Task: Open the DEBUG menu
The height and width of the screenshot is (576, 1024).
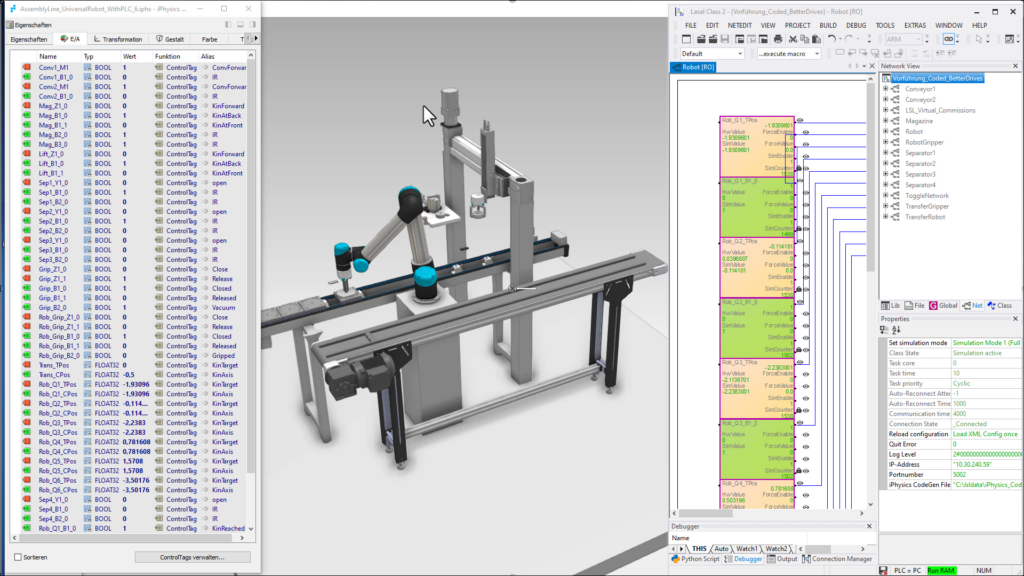Action: (x=856, y=25)
